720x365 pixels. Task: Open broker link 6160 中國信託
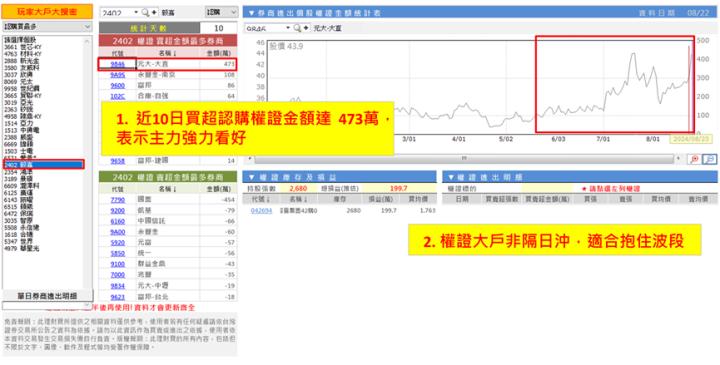click(x=118, y=221)
